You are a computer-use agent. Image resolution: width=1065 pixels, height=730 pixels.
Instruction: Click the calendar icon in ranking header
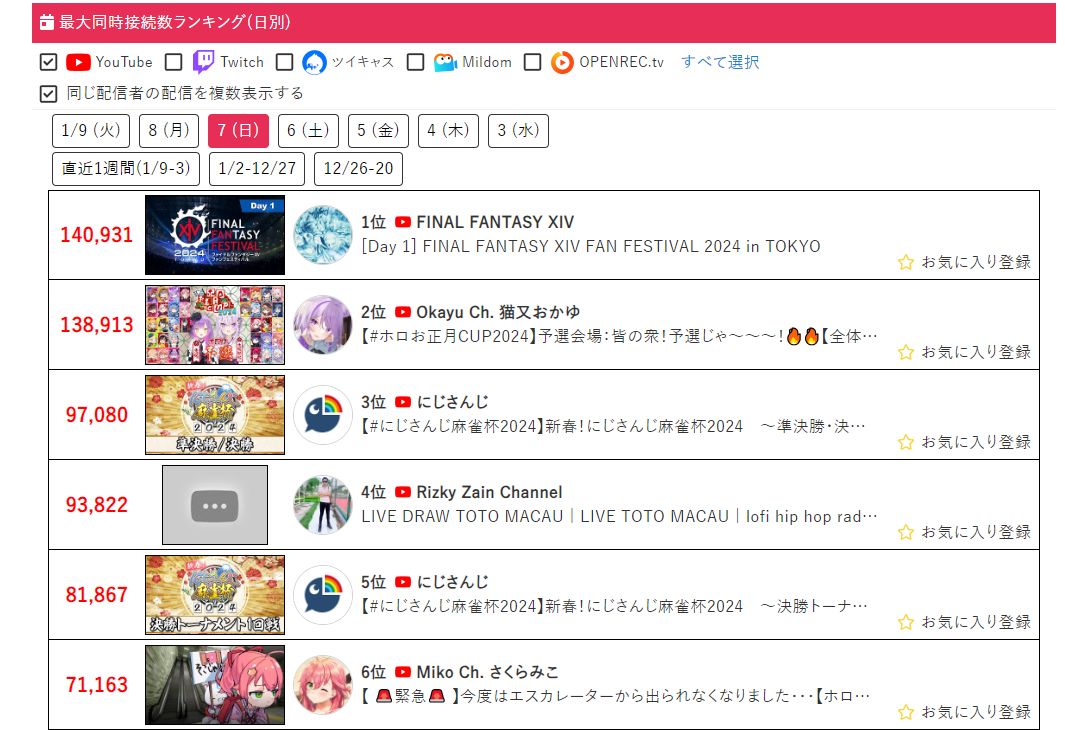[46, 22]
